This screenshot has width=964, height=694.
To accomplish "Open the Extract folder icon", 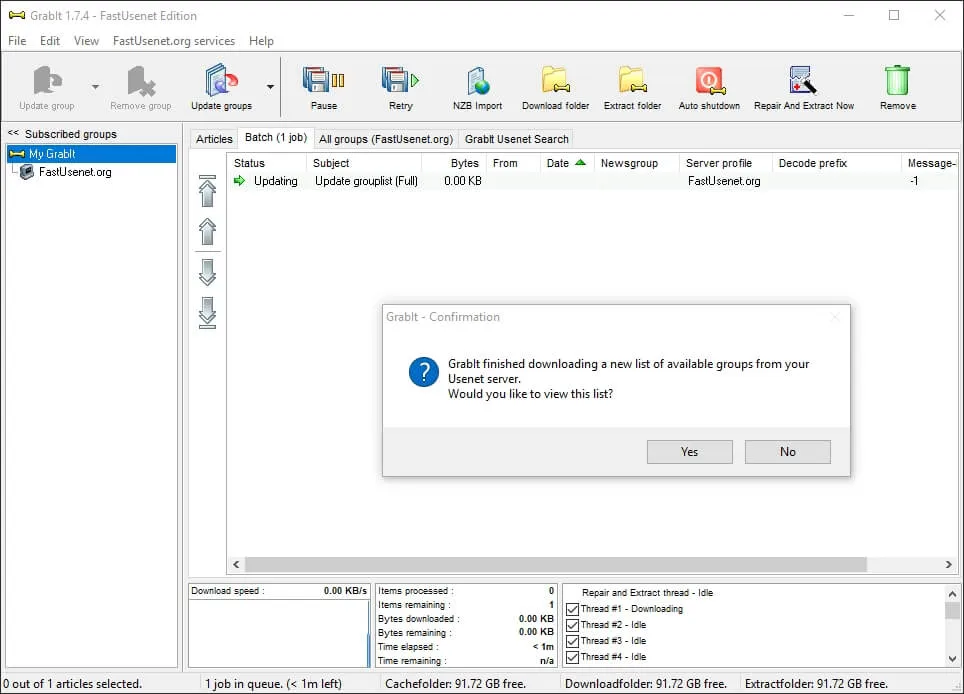I will click(633, 81).
